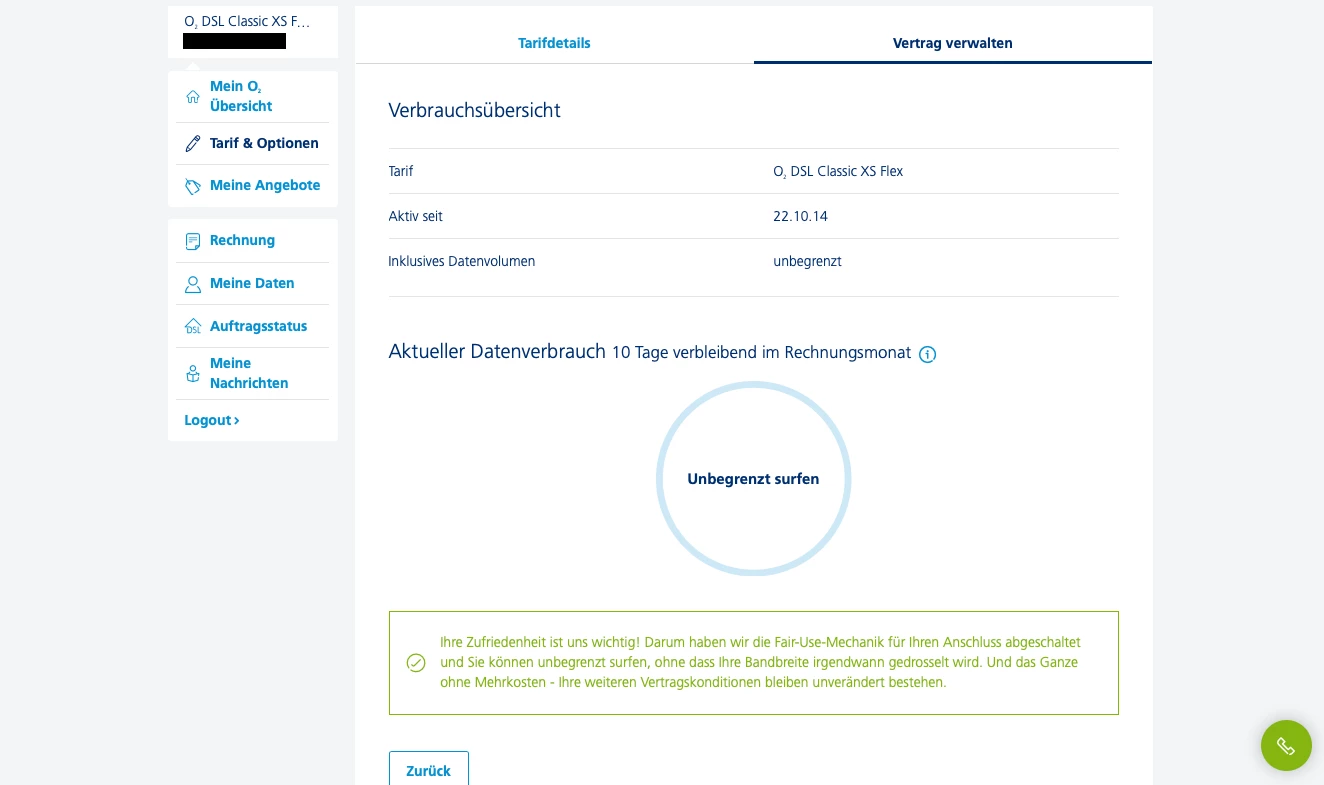Click the icon beside Meine Nachrichten
Viewport: 1324px width, 785px height.
pyautogui.click(x=193, y=374)
